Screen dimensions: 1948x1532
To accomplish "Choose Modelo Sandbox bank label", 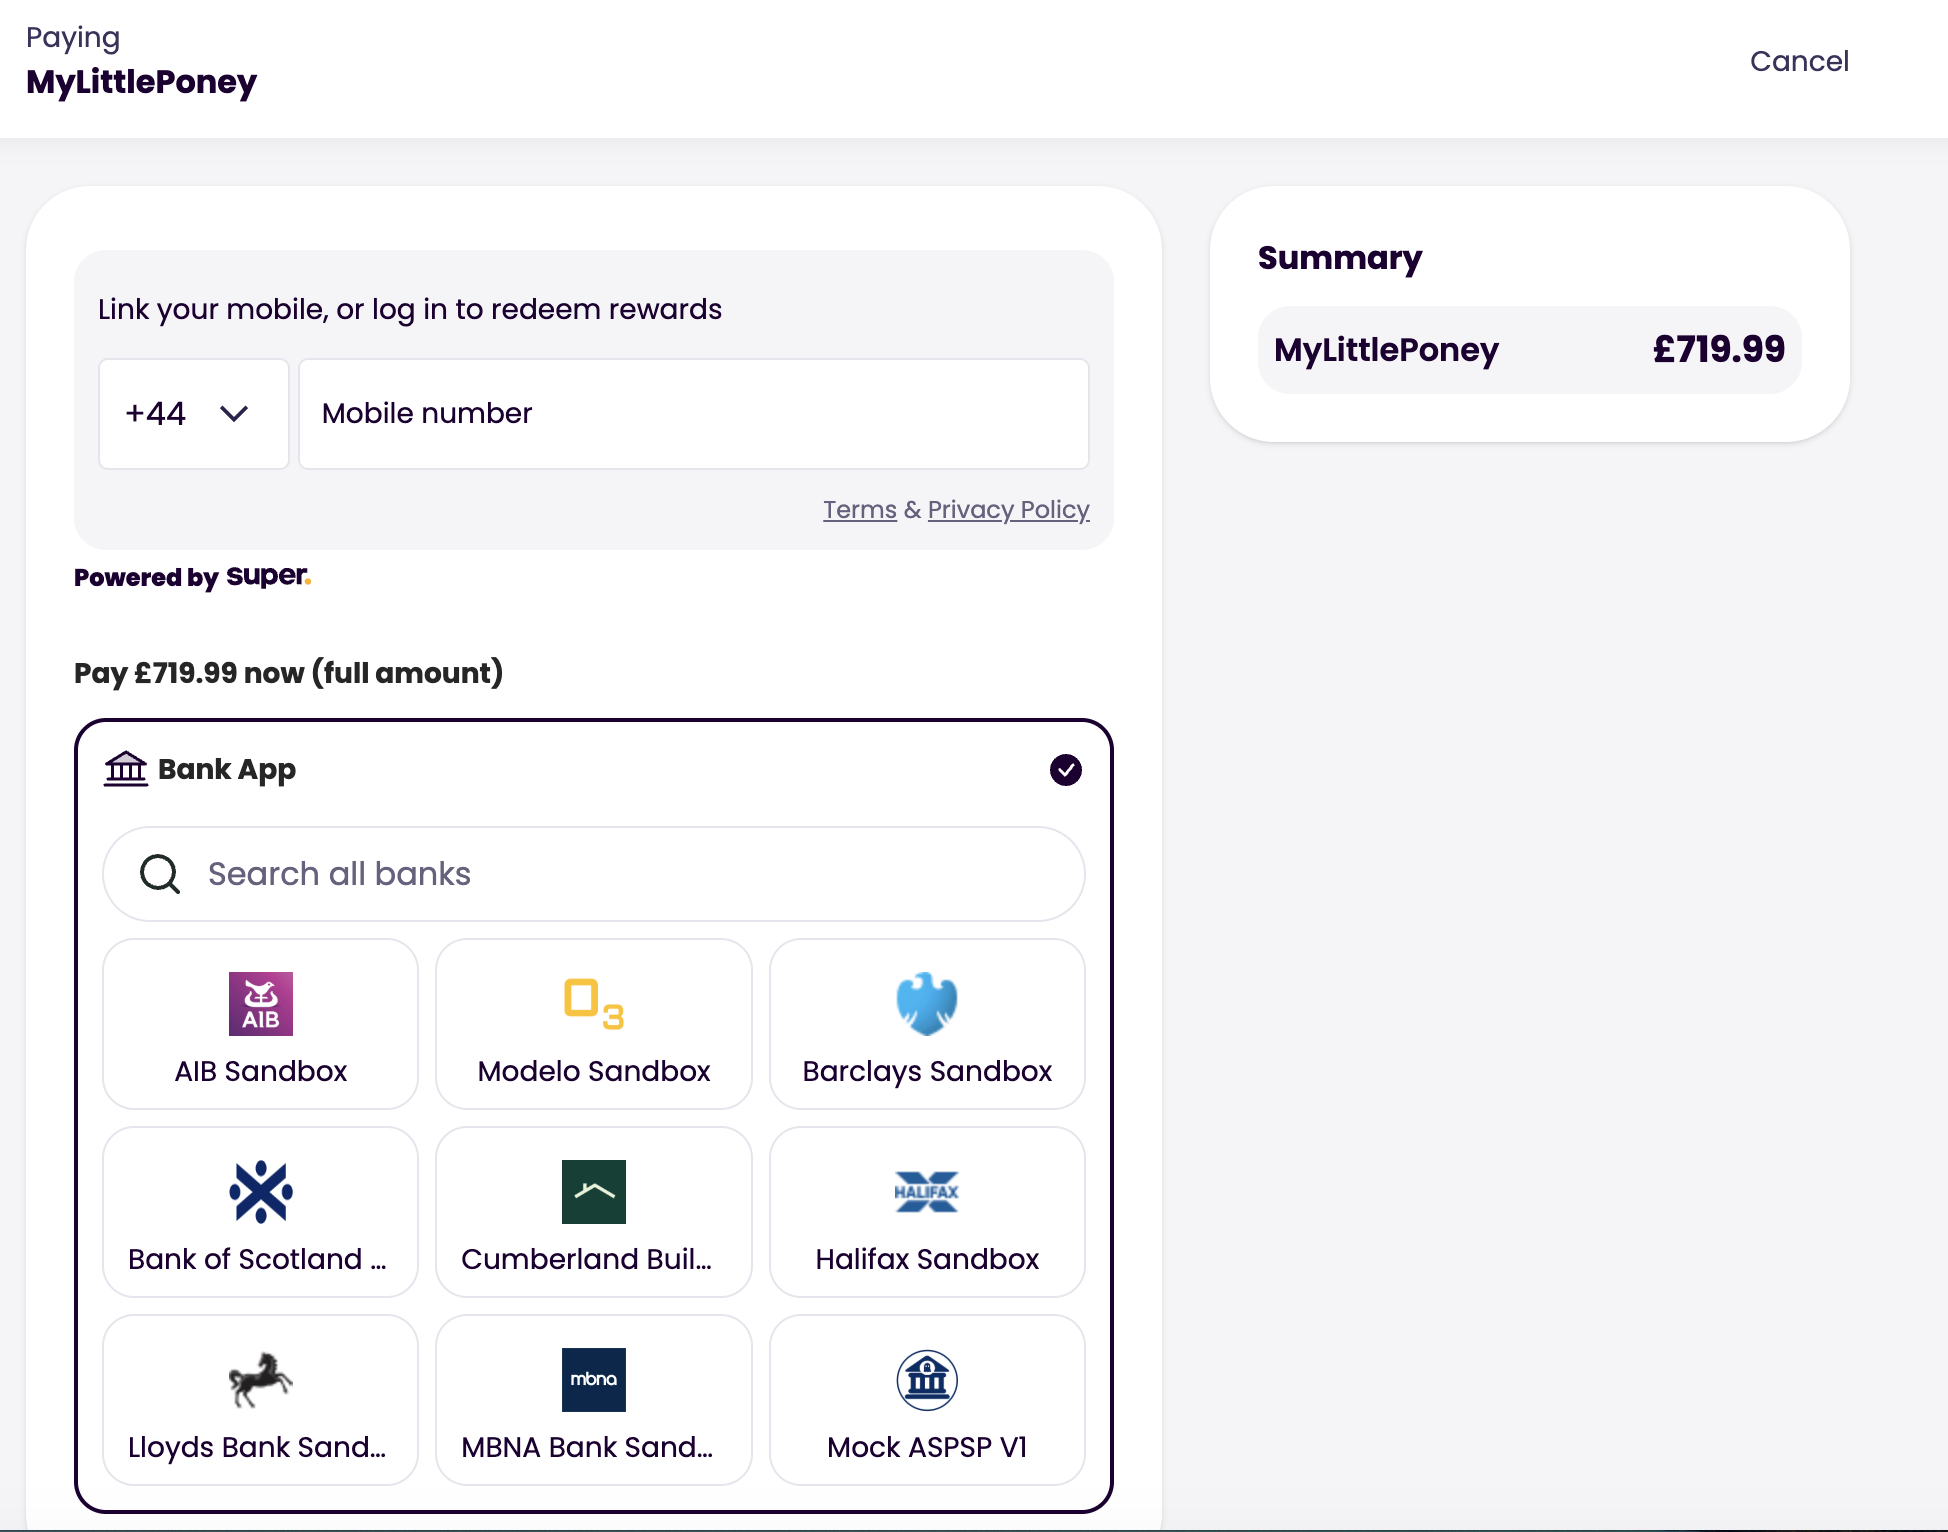I will point(594,1071).
